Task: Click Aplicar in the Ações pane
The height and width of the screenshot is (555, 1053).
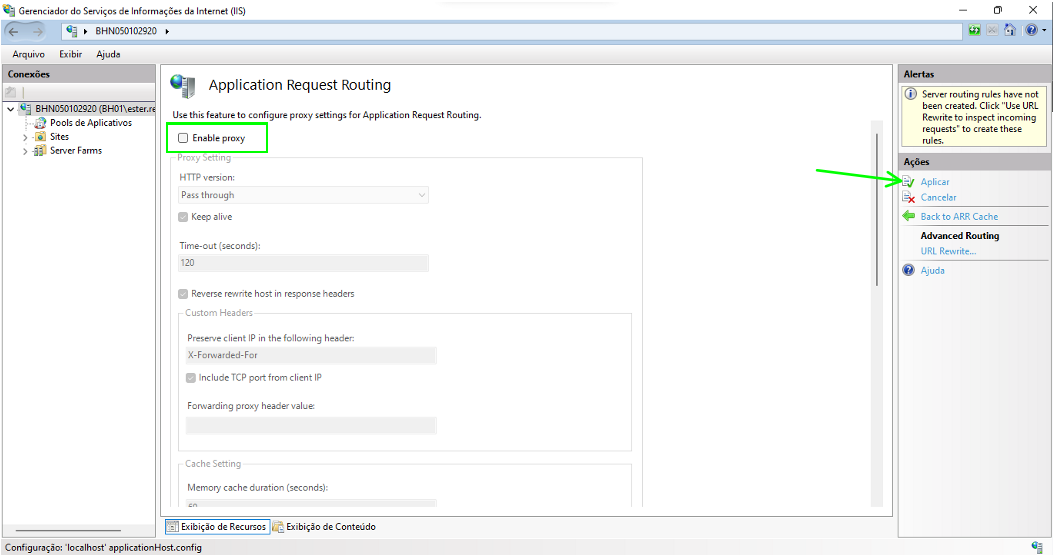Action: [935, 182]
